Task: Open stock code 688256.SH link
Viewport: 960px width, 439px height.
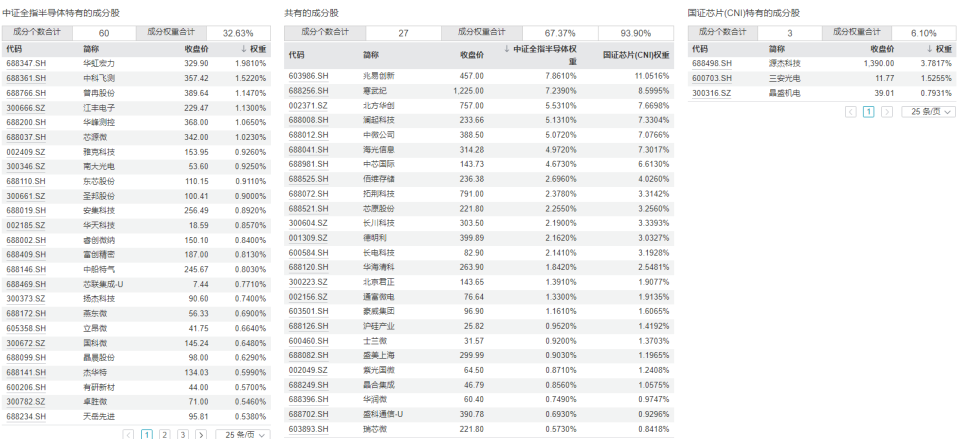Action: click(309, 91)
